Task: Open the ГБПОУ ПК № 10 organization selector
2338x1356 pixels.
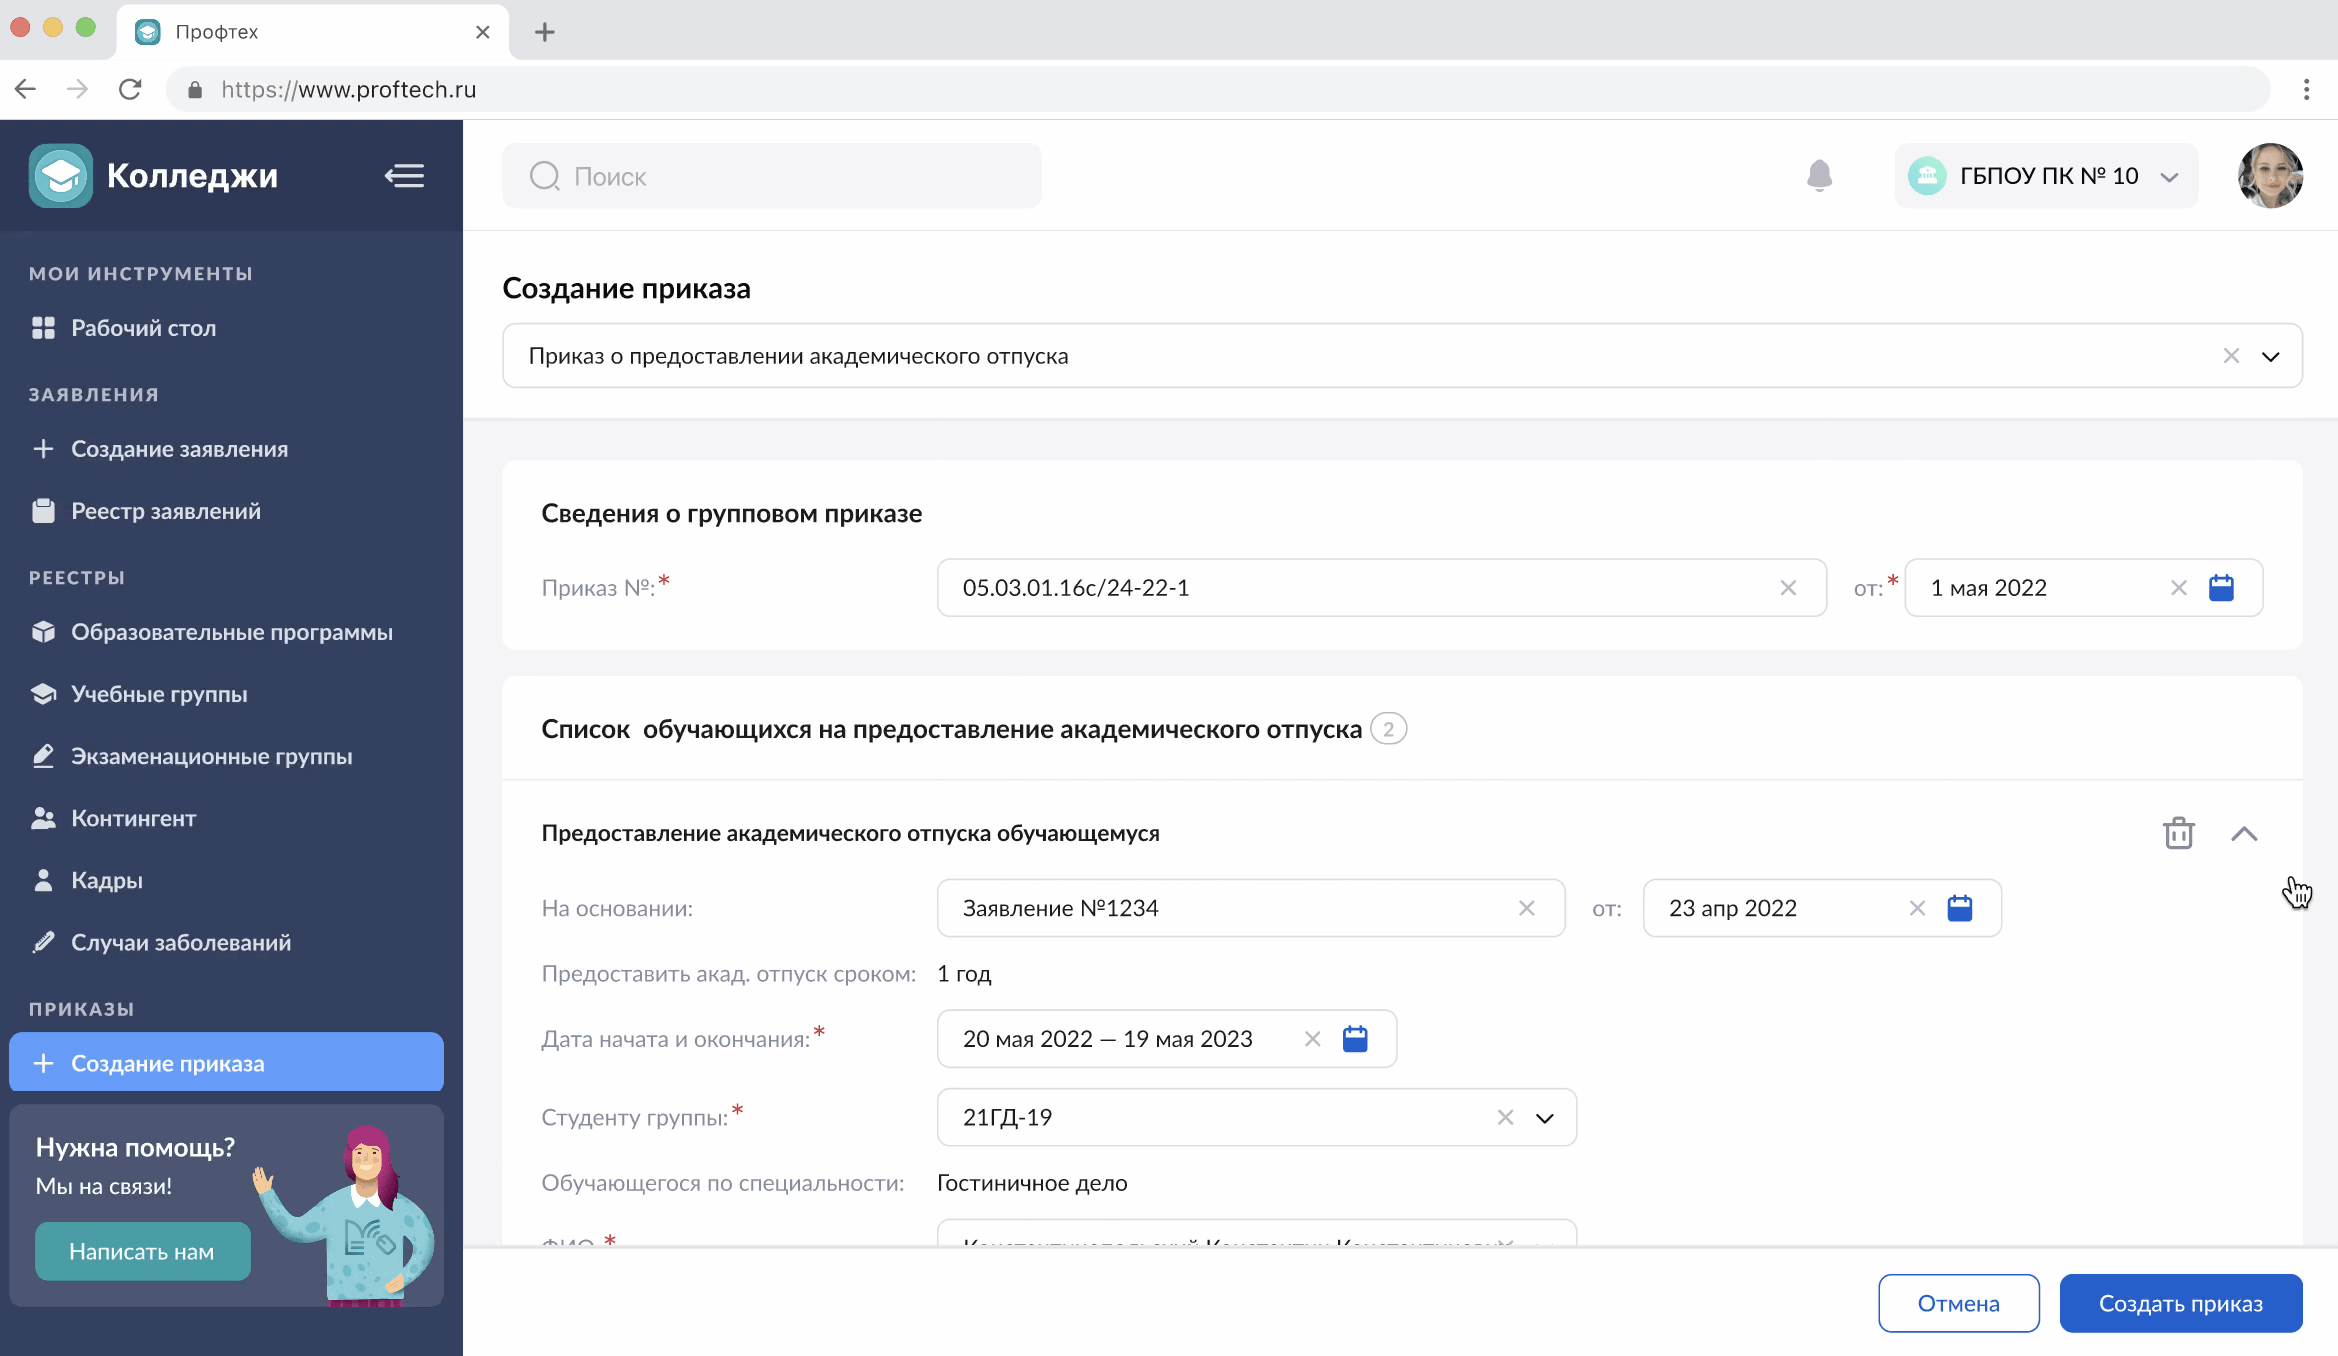Action: [2045, 176]
